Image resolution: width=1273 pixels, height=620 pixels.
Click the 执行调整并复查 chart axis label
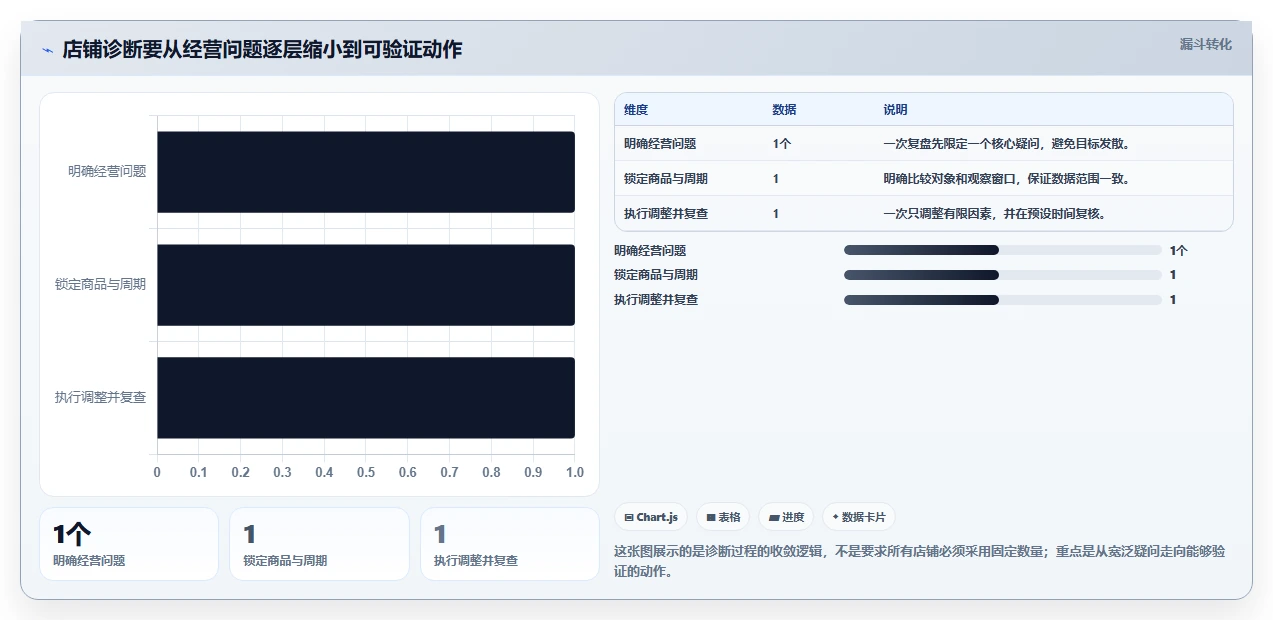coord(100,398)
